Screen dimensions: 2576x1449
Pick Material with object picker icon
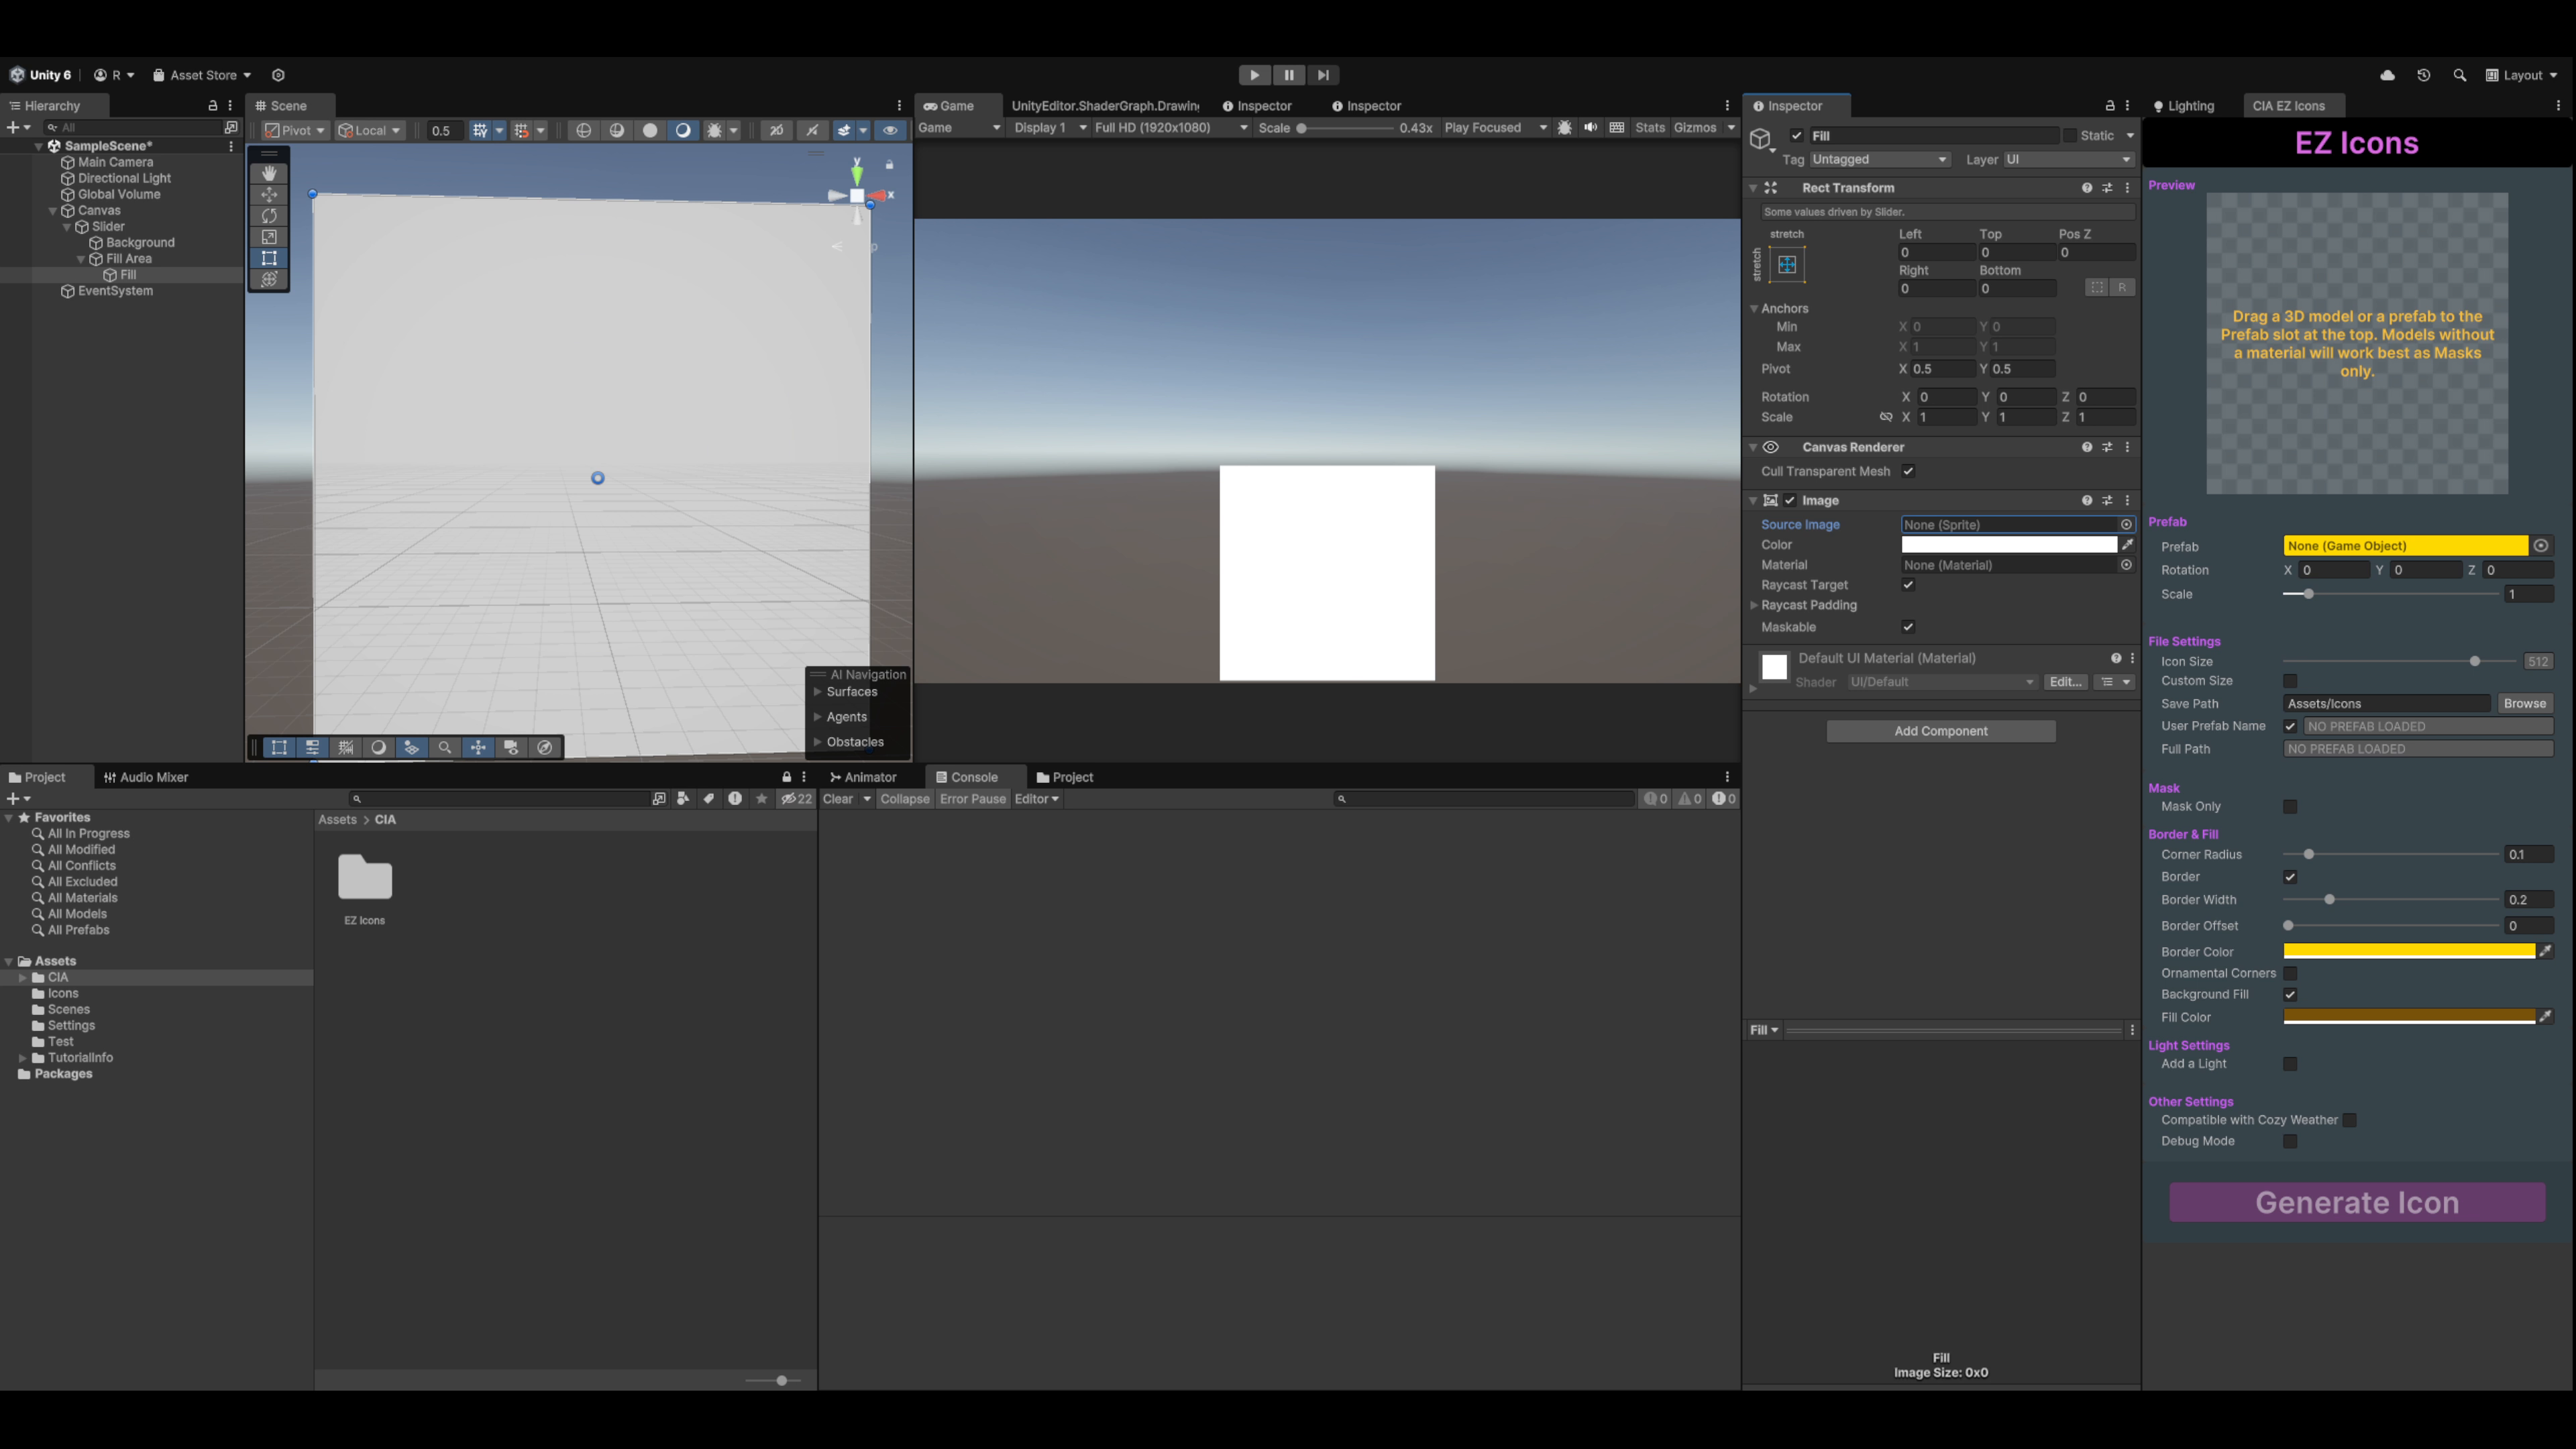[2126, 565]
